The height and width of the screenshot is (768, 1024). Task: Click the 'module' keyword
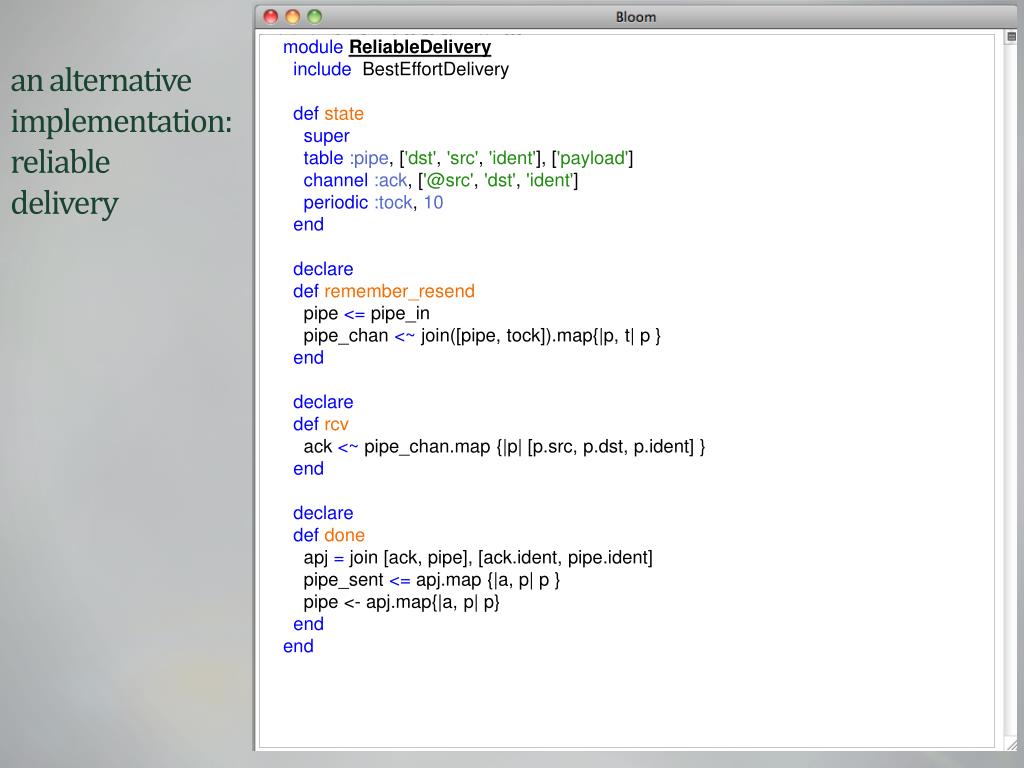tap(313, 47)
